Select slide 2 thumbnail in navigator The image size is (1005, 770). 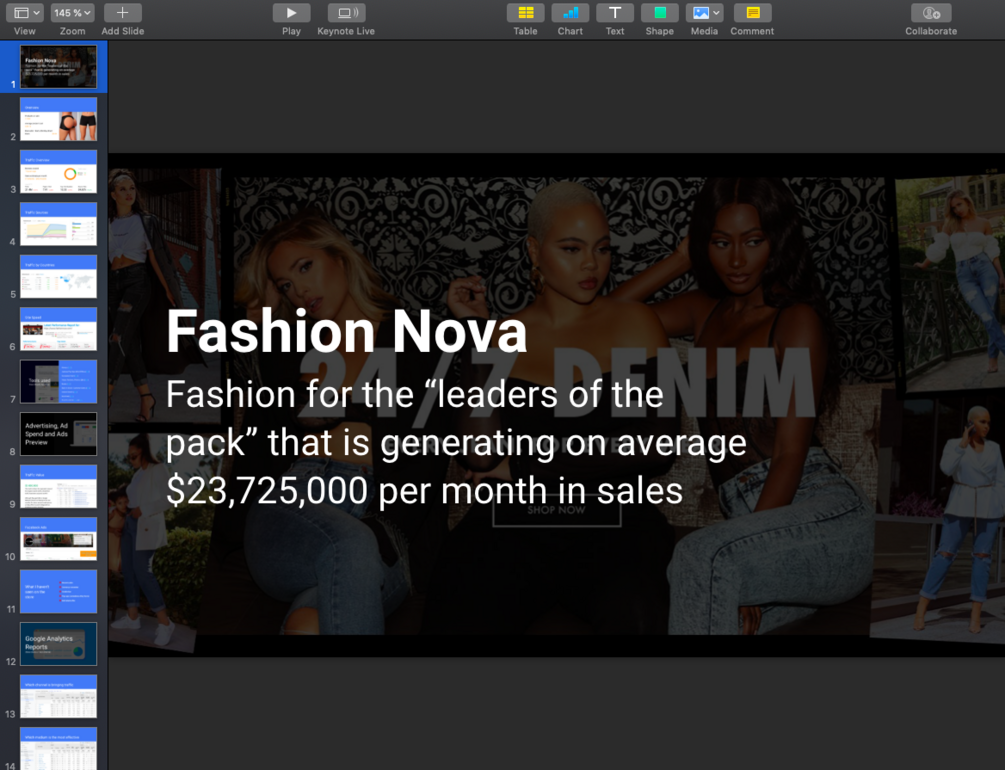pos(58,119)
